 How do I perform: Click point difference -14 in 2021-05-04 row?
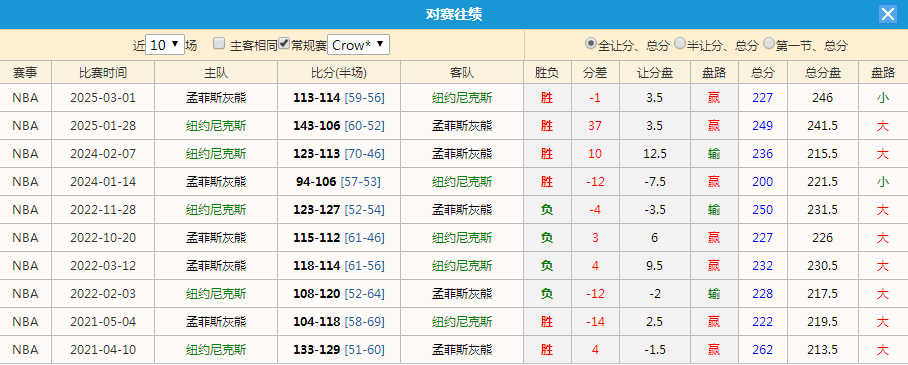(x=595, y=322)
